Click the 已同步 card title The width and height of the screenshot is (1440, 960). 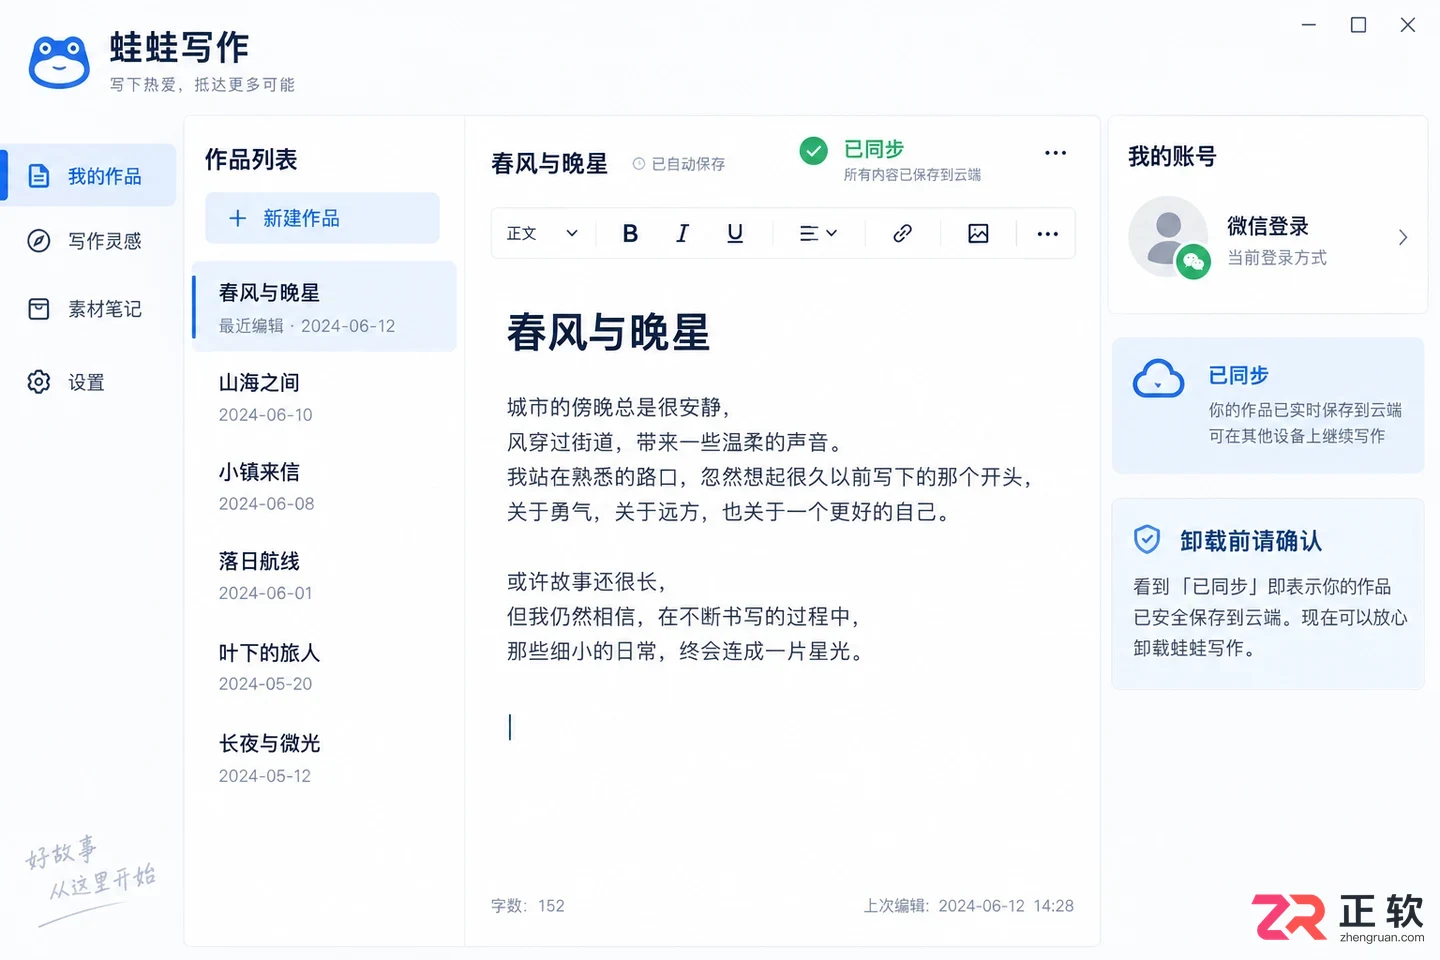pos(1238,375)
